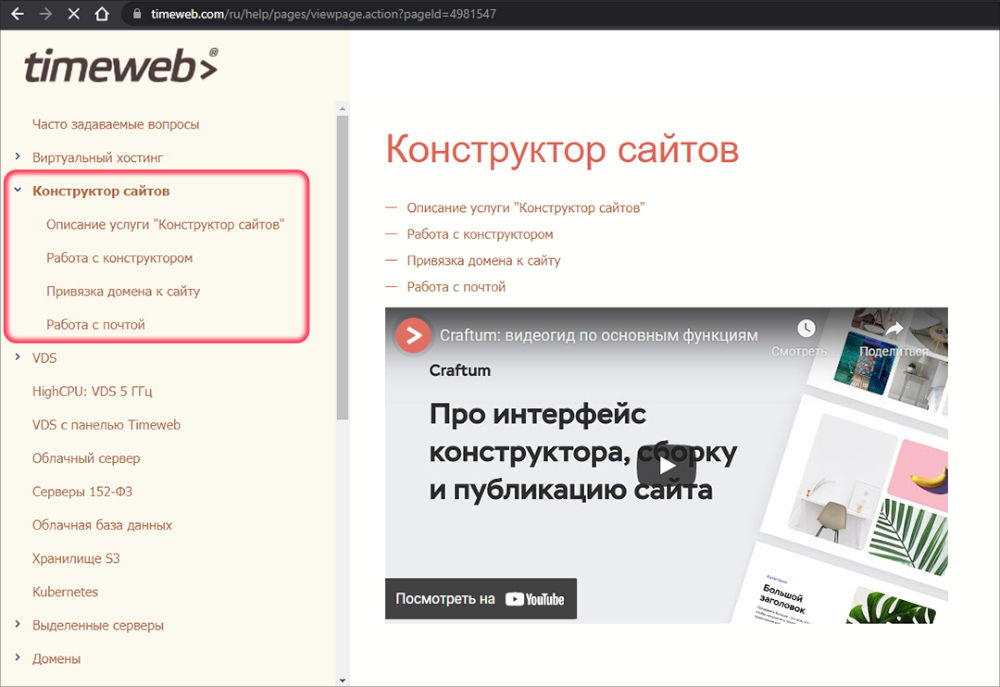
Task: Open 'Виртуальный хостинг' sidebar item
Action: click(x=98, y=158)
